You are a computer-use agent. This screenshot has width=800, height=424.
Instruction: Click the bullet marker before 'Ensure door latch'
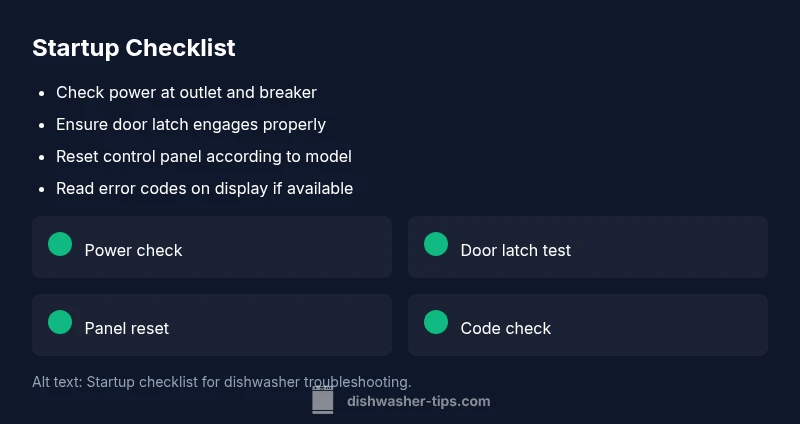41,125
